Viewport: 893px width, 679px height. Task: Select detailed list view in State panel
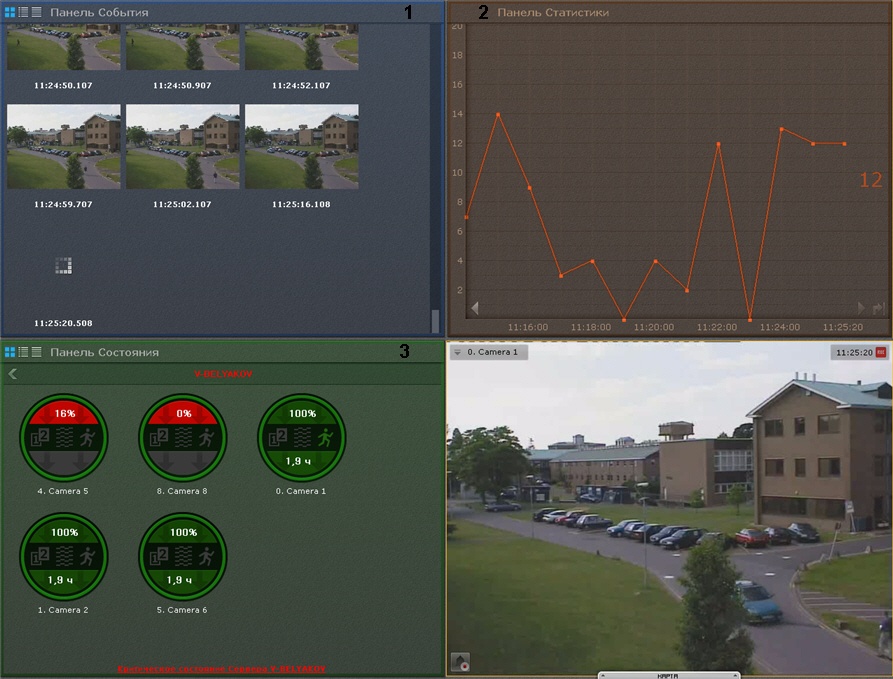point(23,352)
